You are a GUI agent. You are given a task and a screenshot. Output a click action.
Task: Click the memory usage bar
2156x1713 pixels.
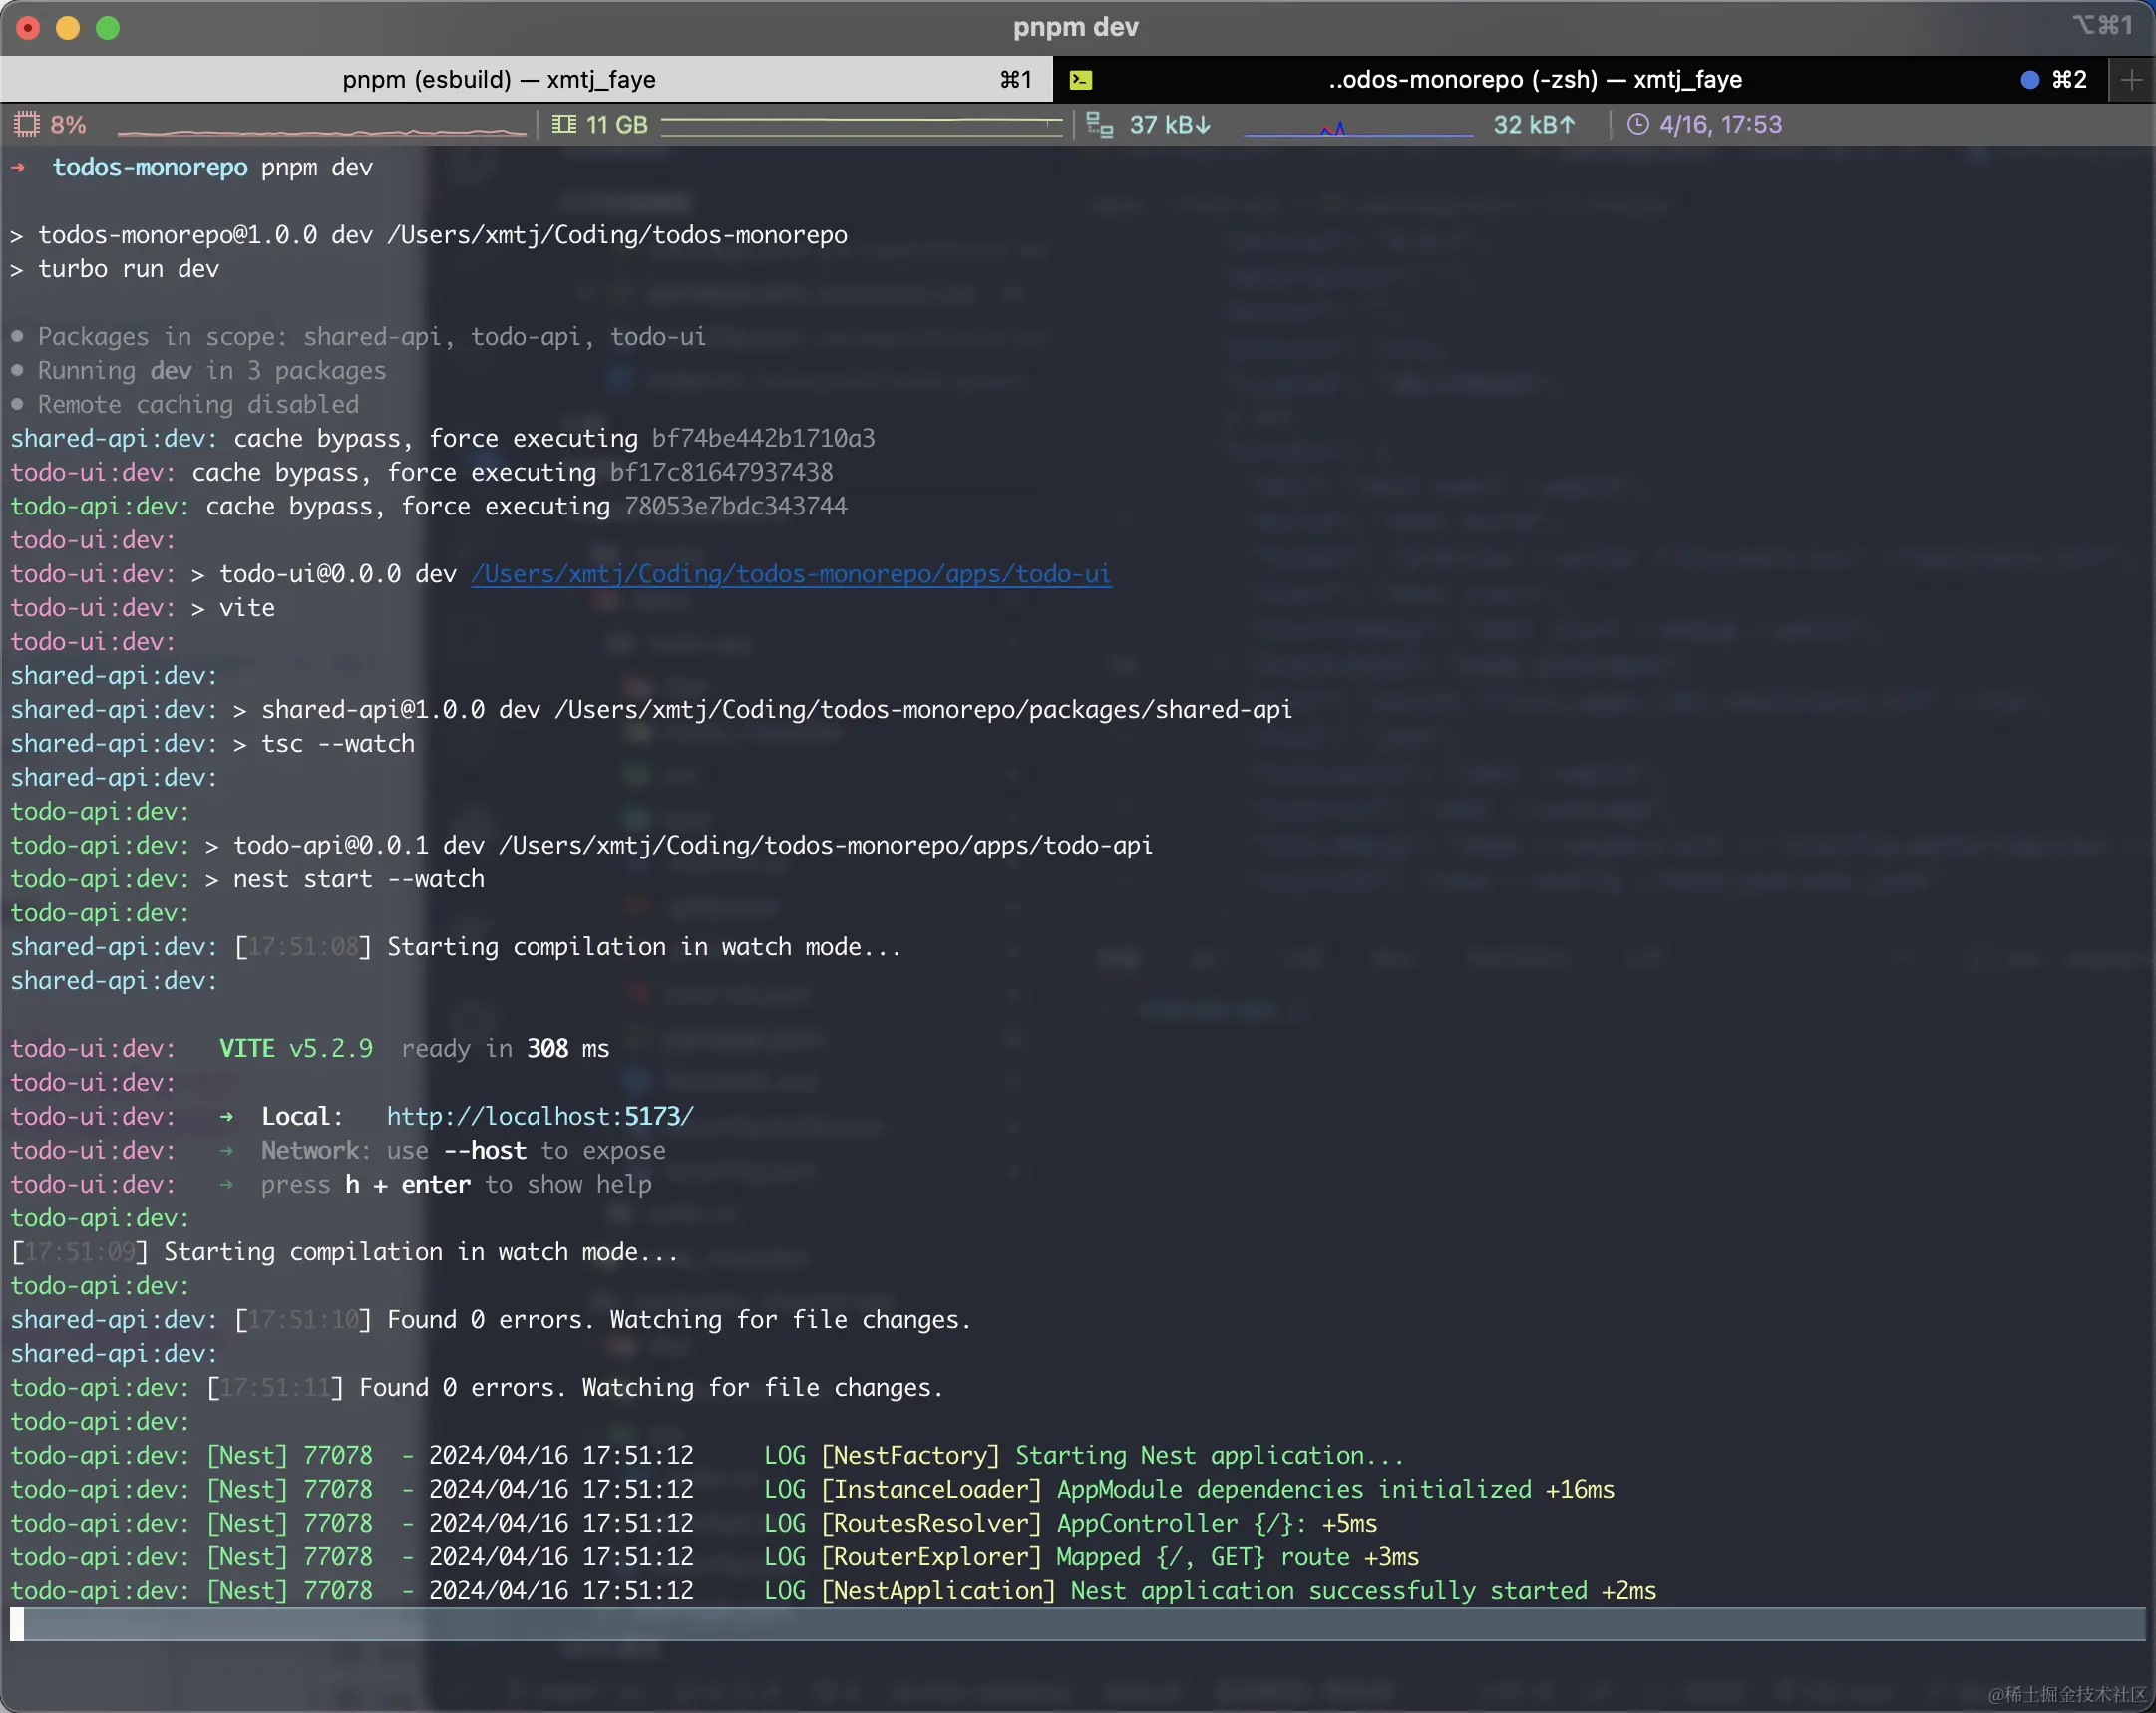point(861,125)
